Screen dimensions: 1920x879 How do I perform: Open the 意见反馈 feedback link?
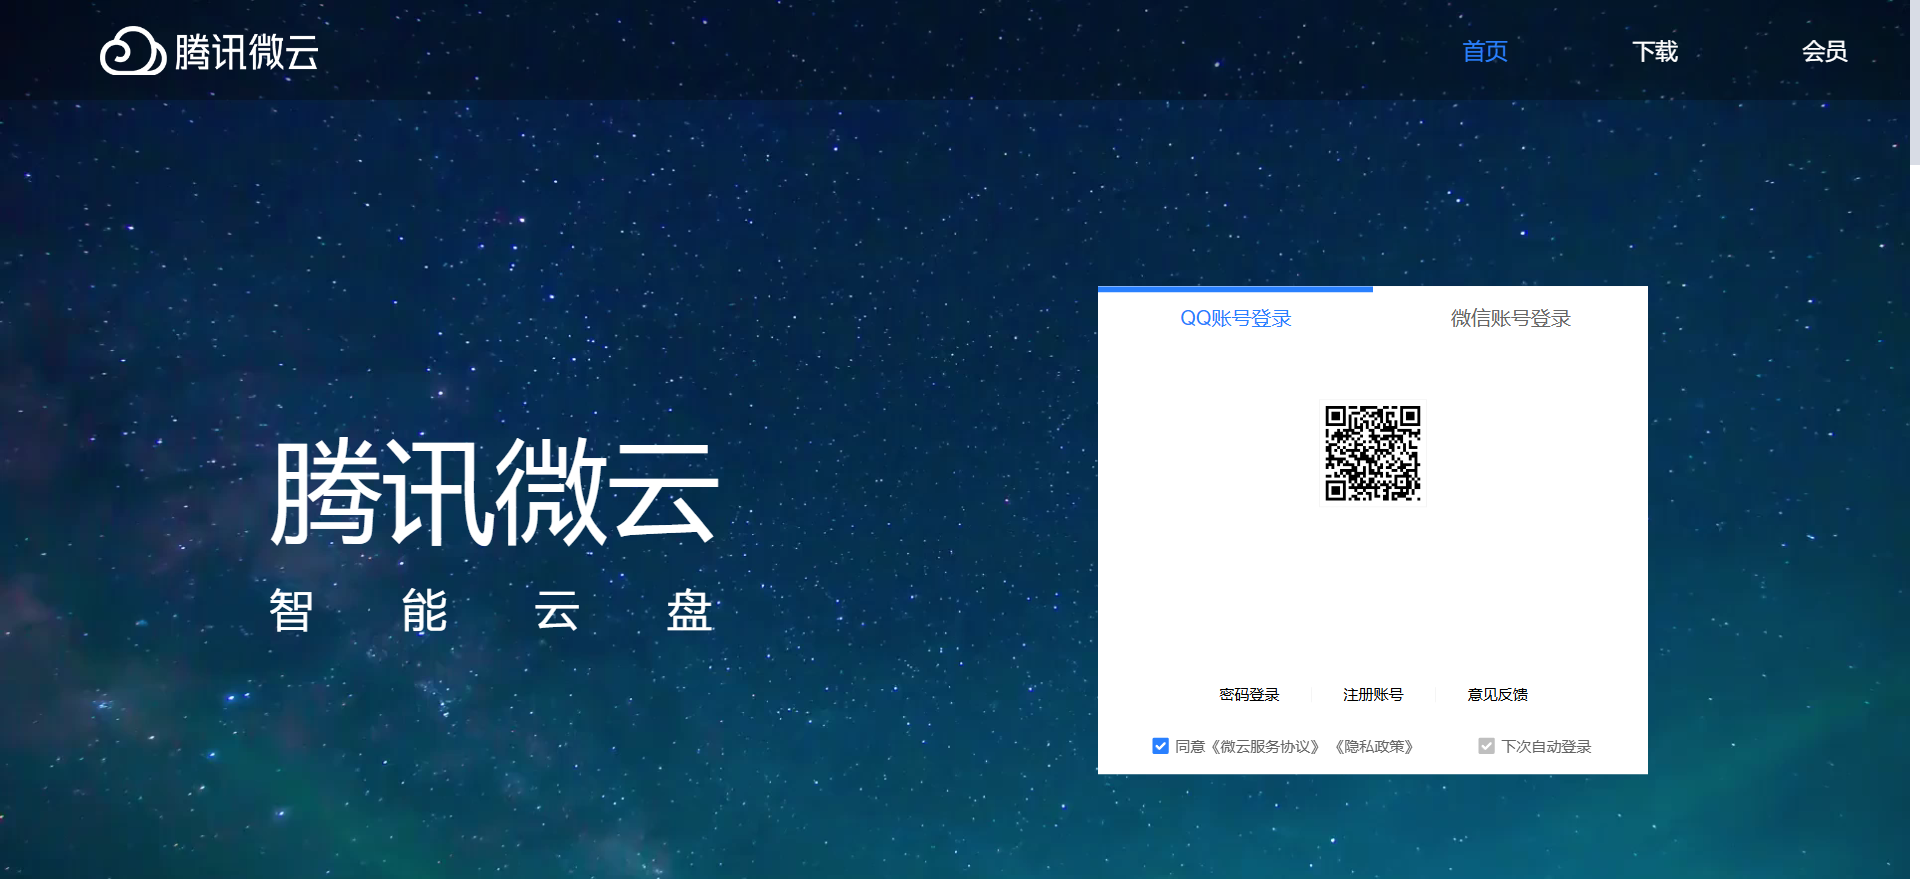[1497, 695]
